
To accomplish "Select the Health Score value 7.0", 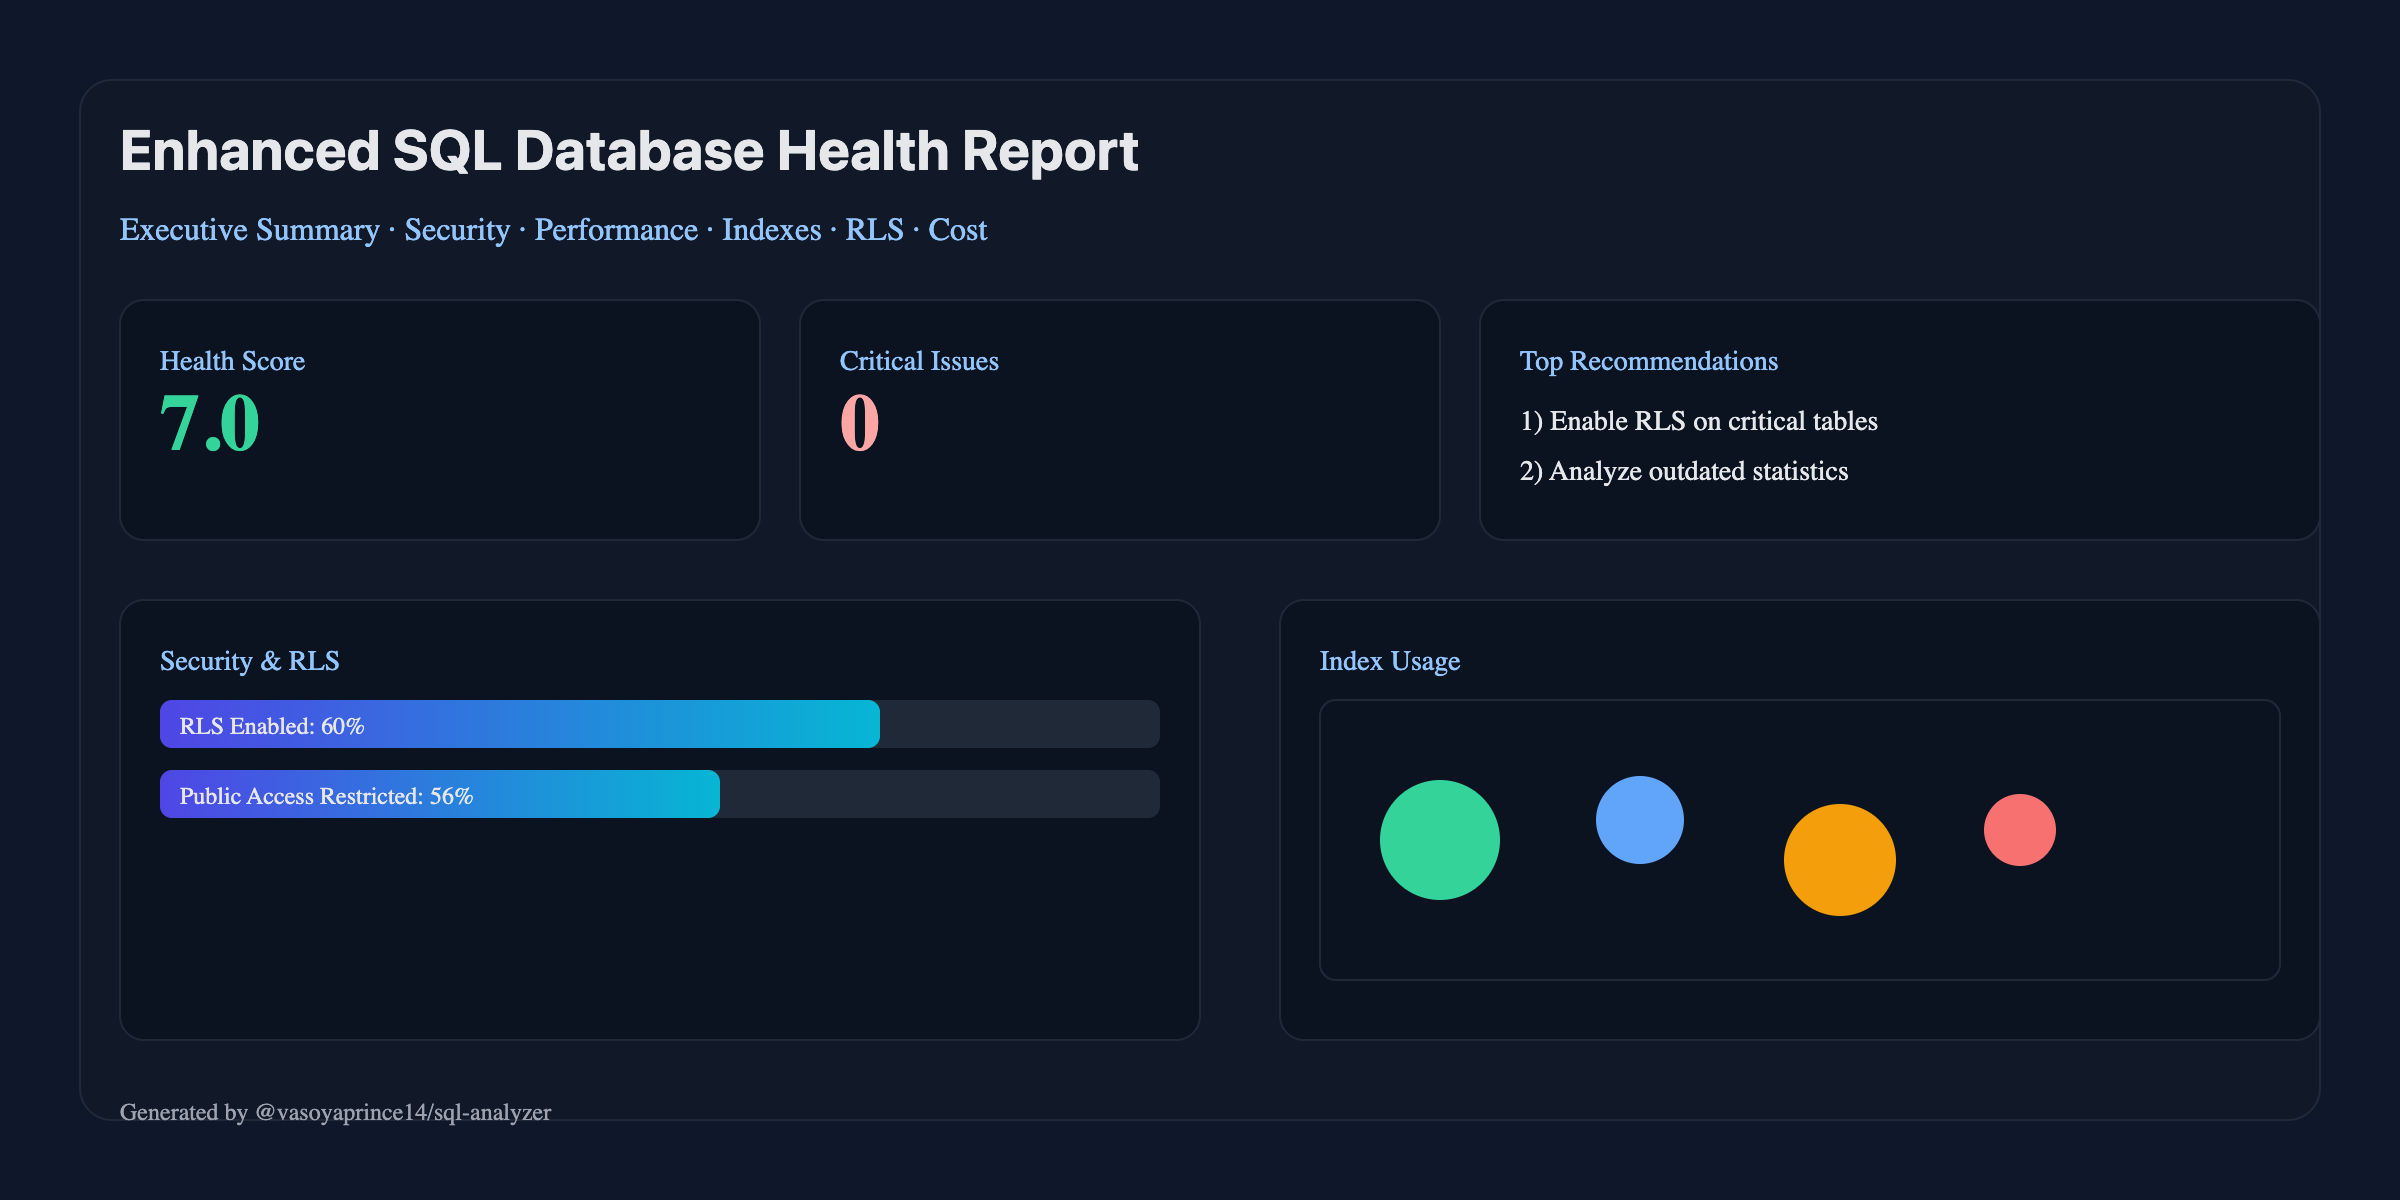I will pyautogui.click(x=210, y=424).
